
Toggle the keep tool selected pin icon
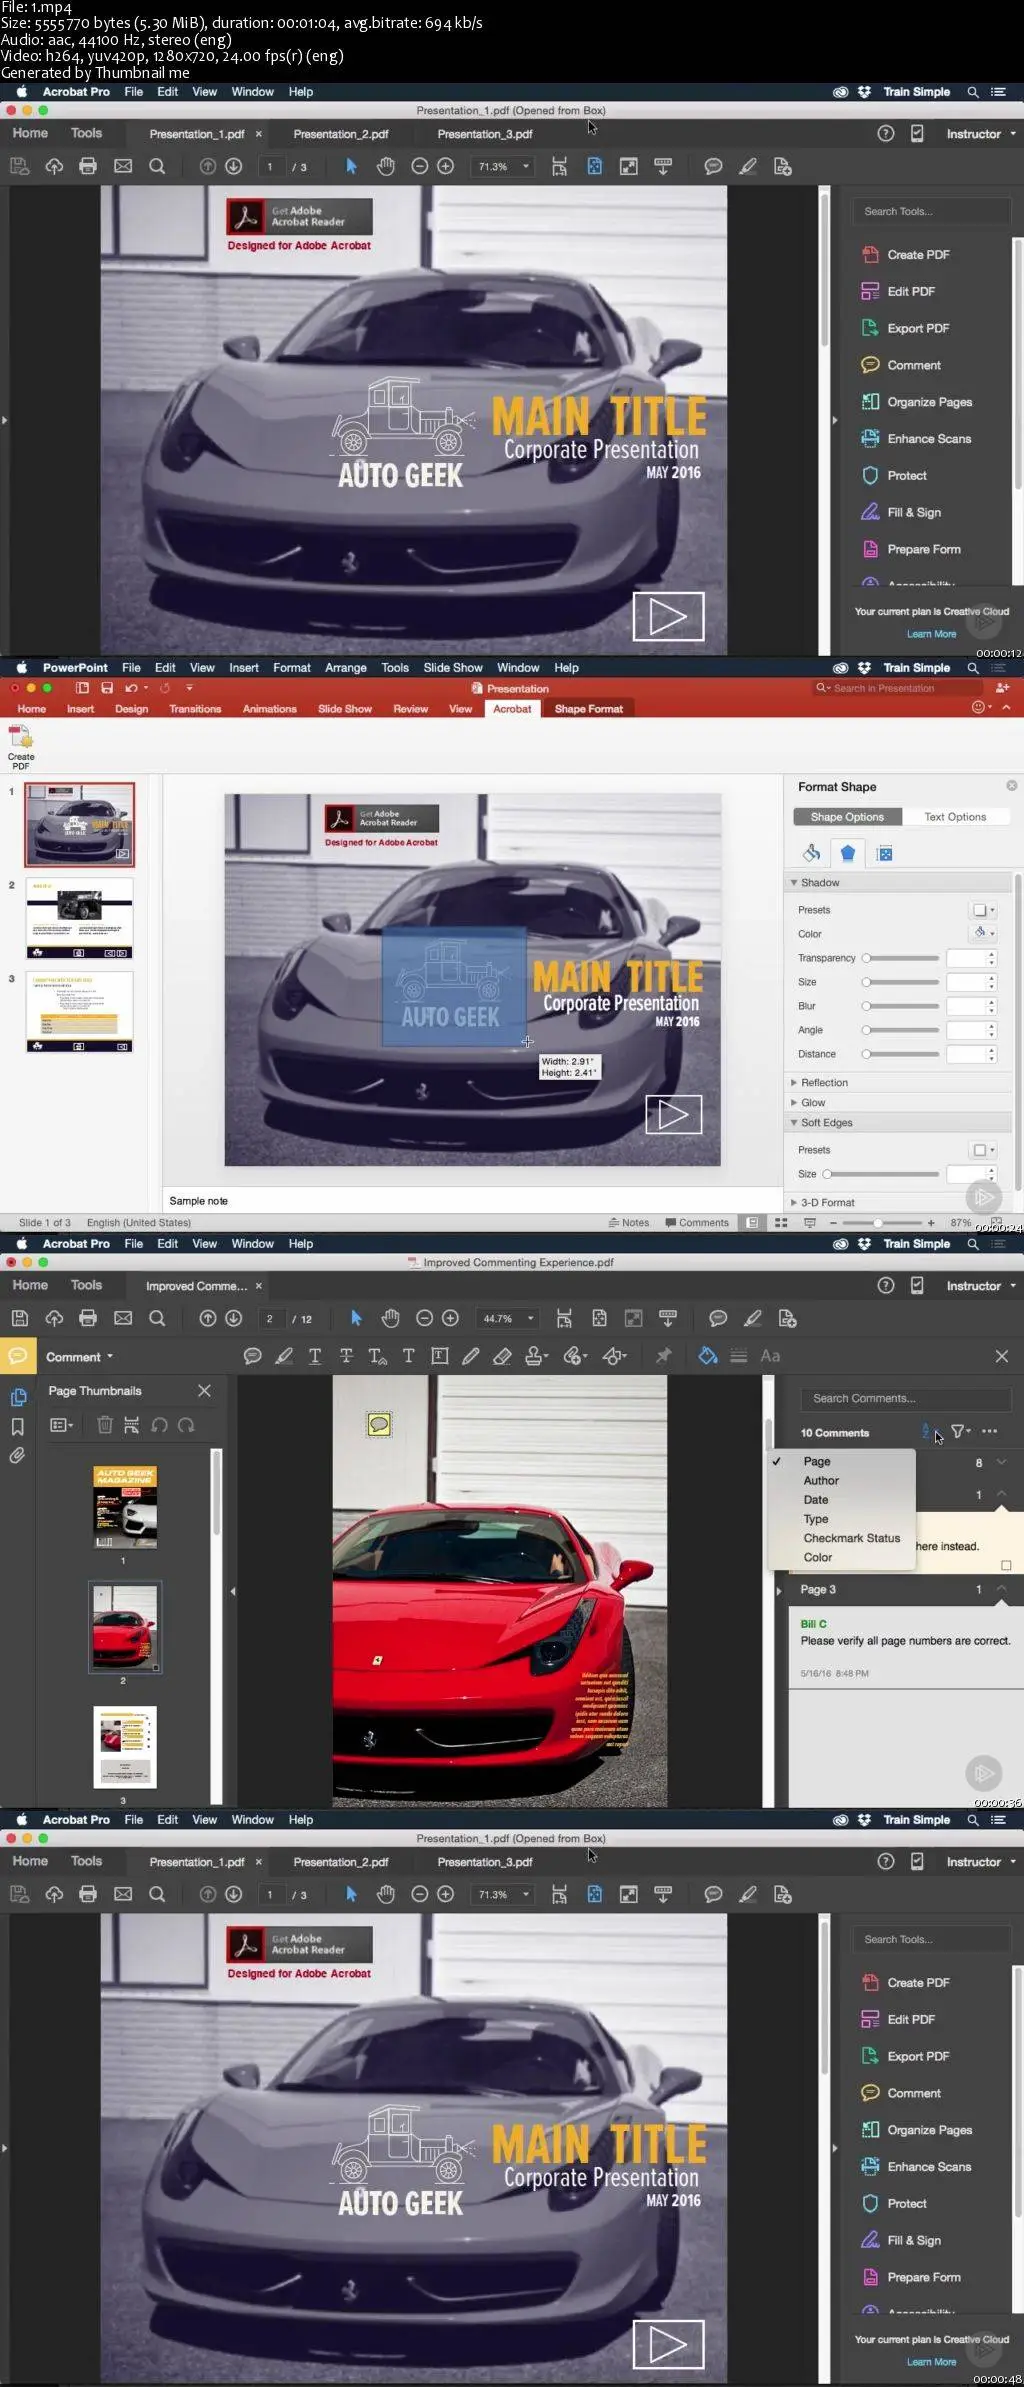click(663, 1356)
